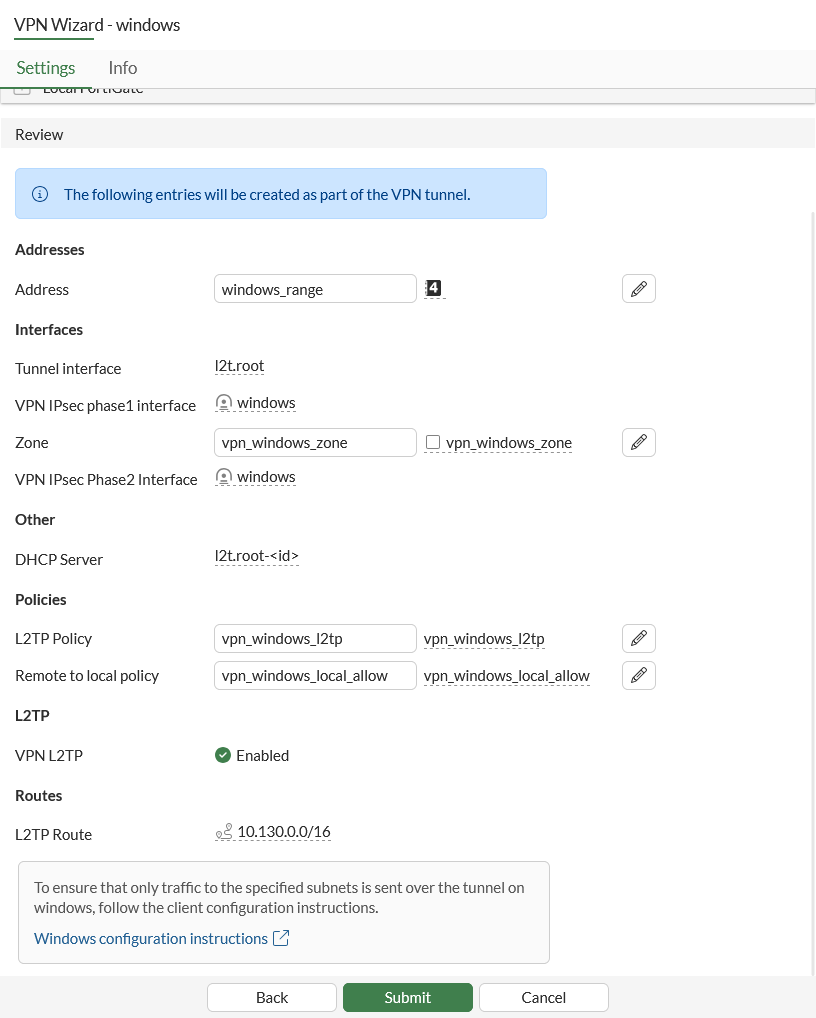The image size is (816, 1018).
Task: Open Windows configuration instructions link
Action: tap(151, 938)
